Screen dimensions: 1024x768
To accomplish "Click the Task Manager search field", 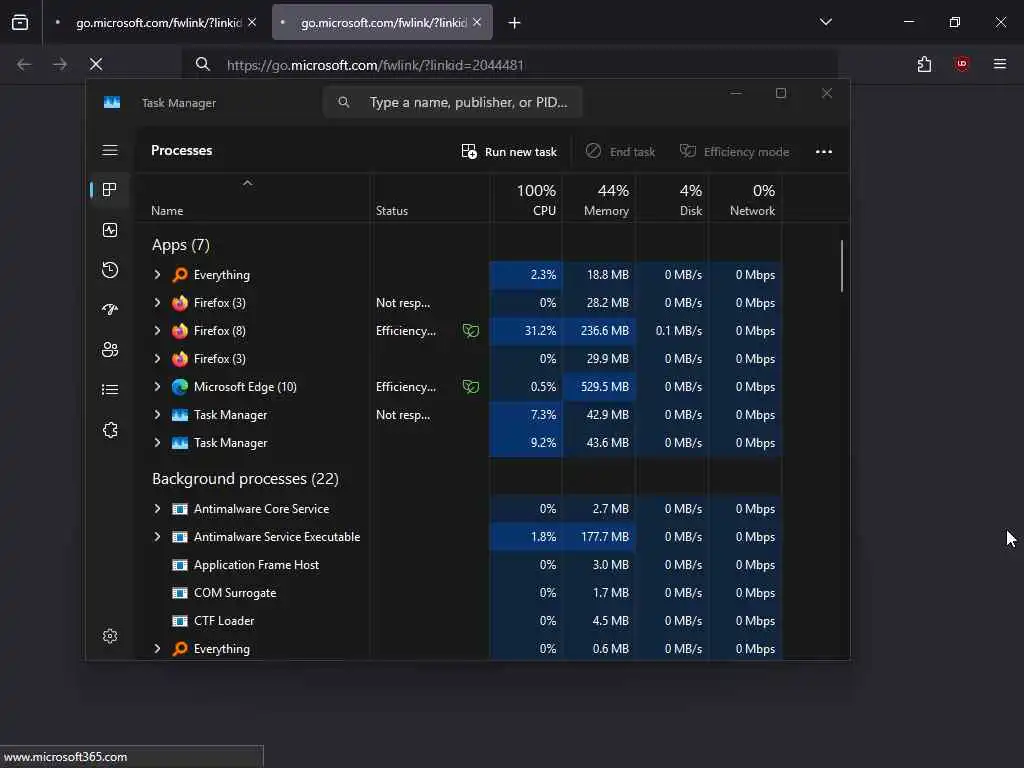I will (x=453, y=103).
